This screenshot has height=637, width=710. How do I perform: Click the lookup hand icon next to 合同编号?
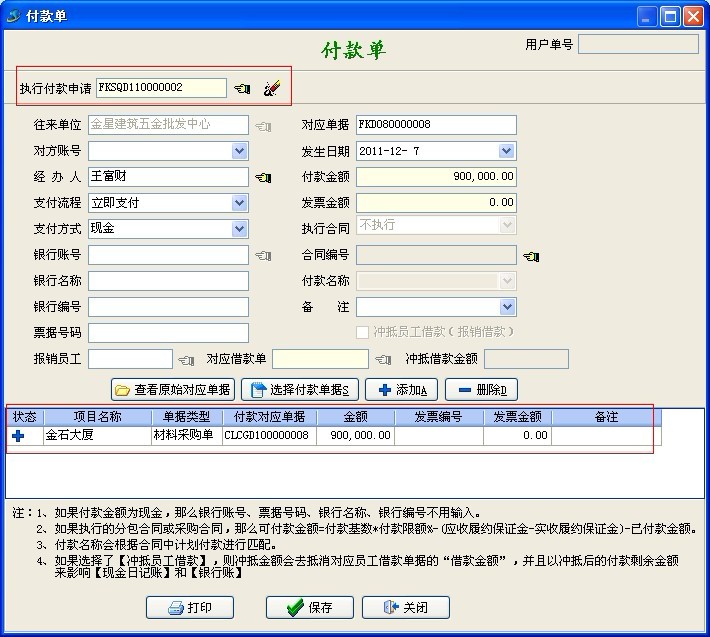click(x=531, y=256)
